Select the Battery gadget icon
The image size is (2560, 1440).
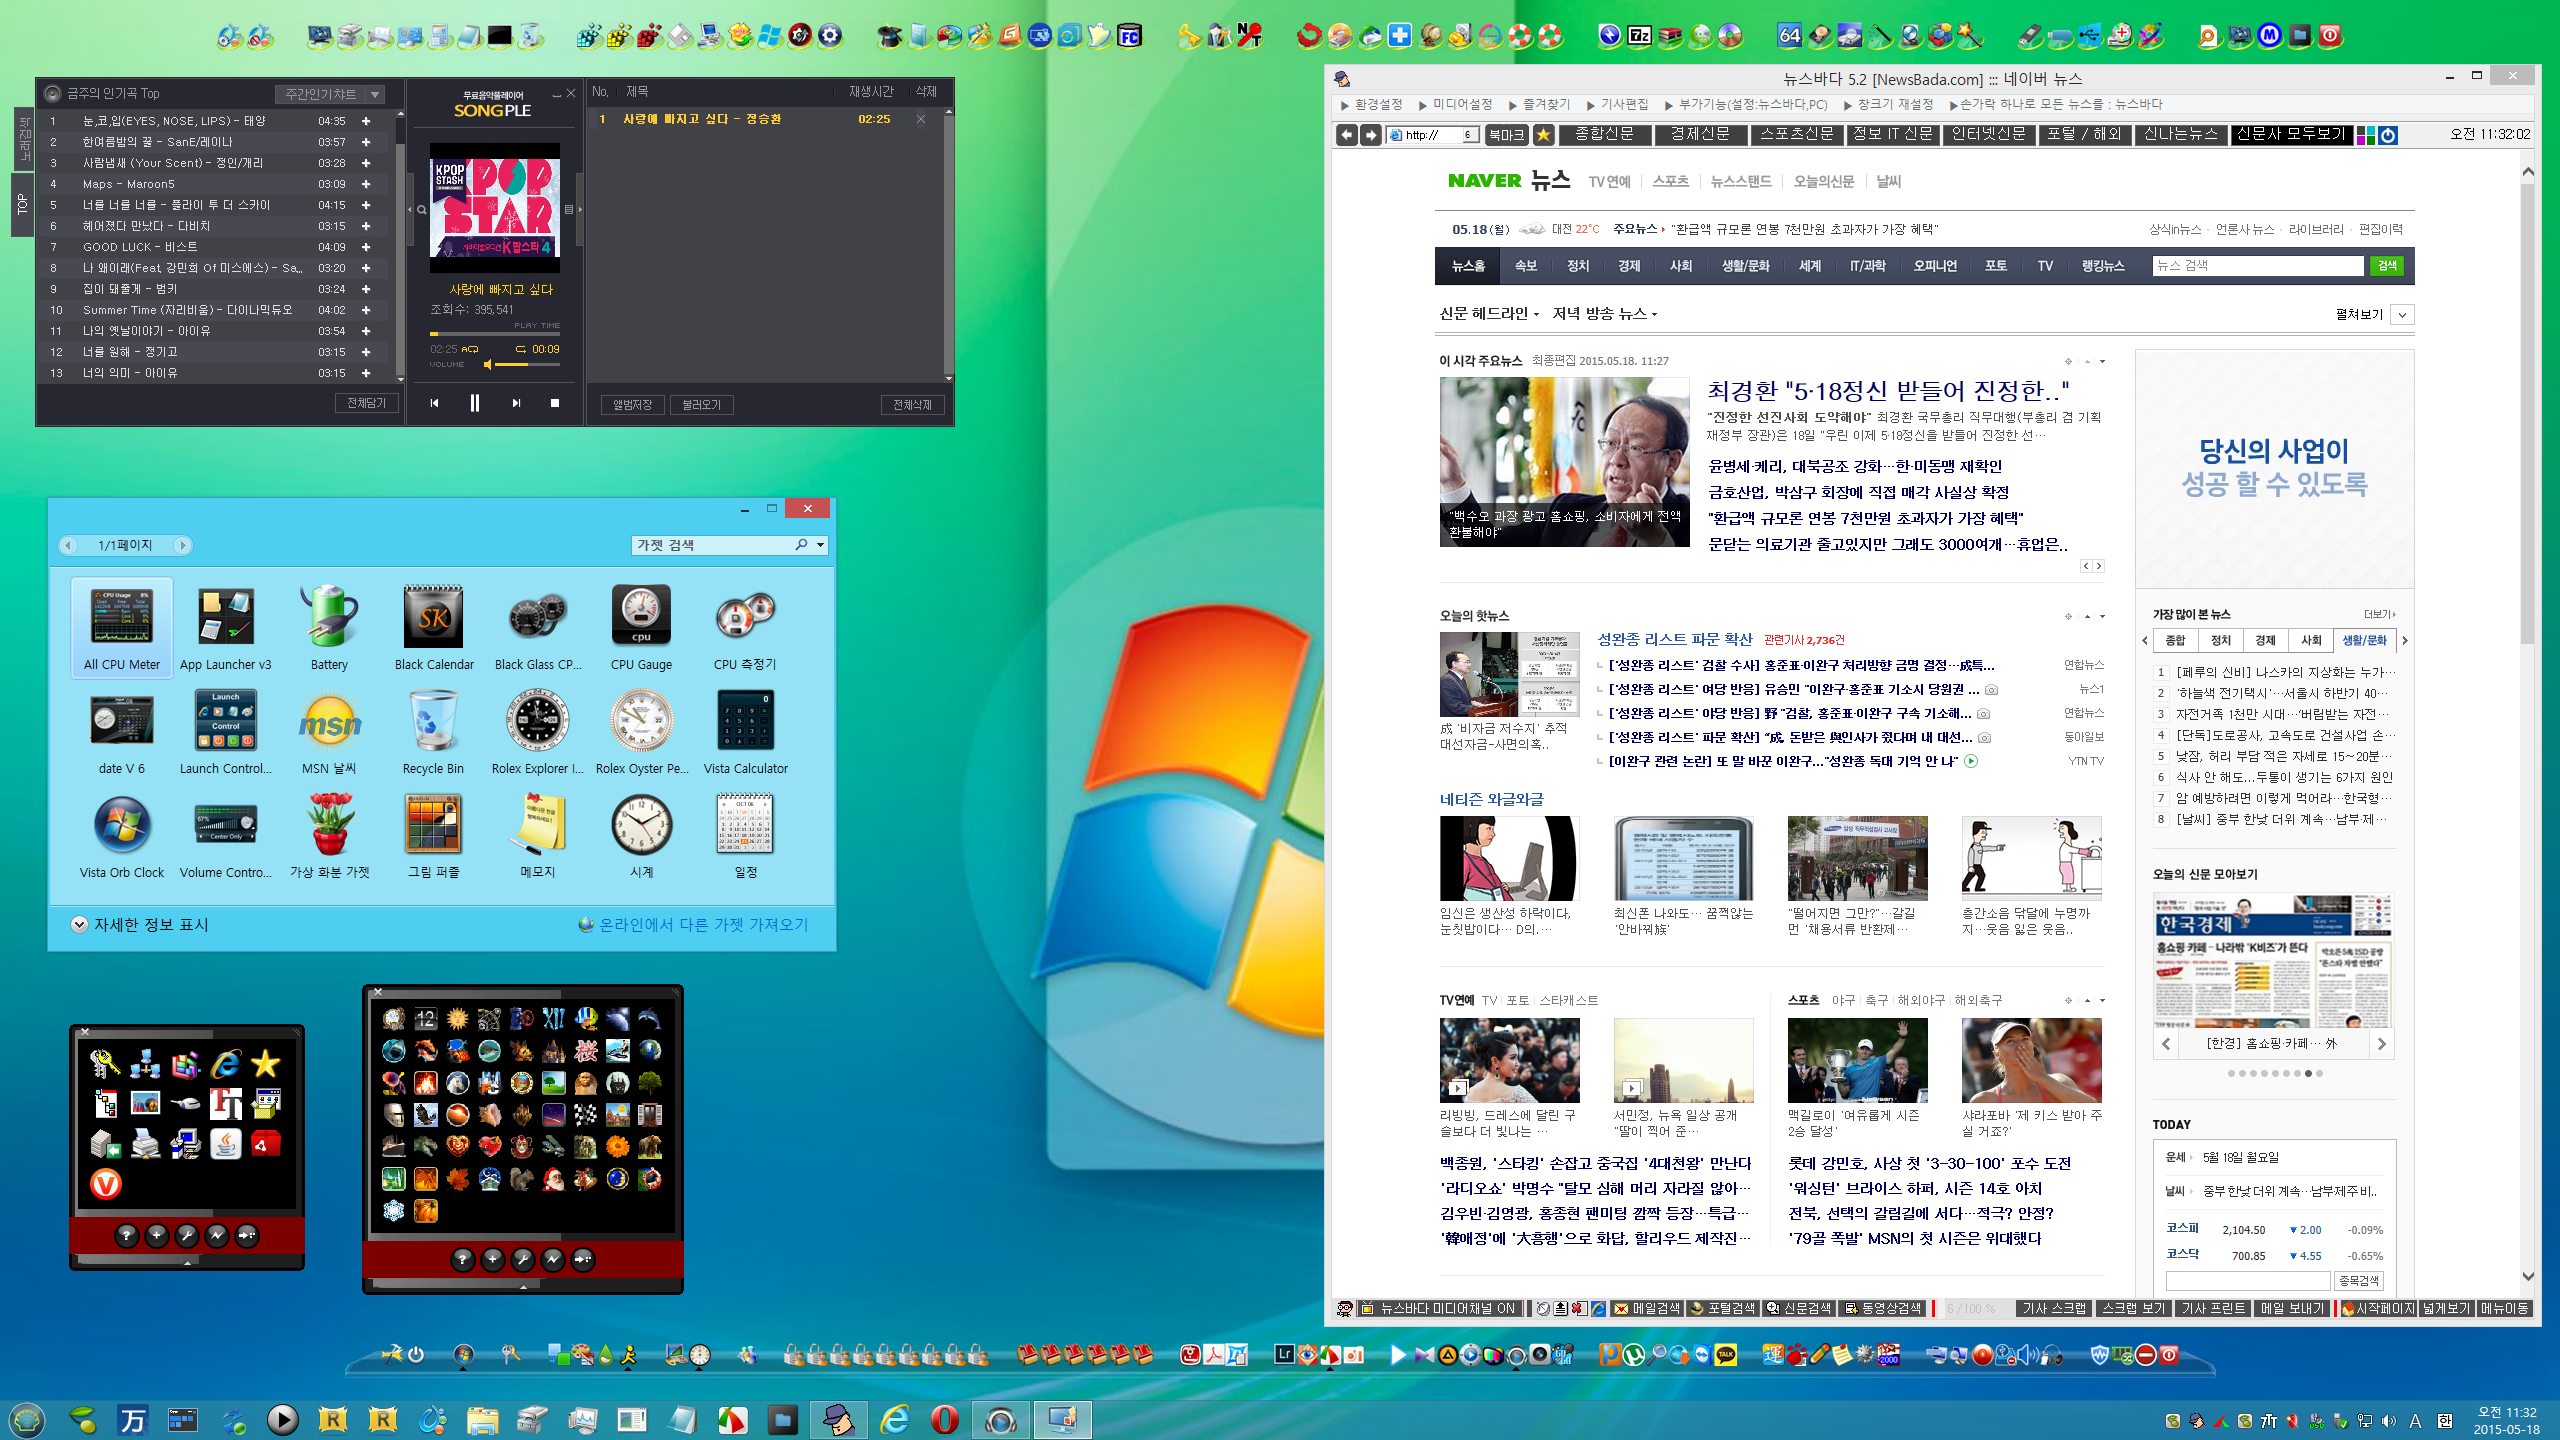(329, 615)
